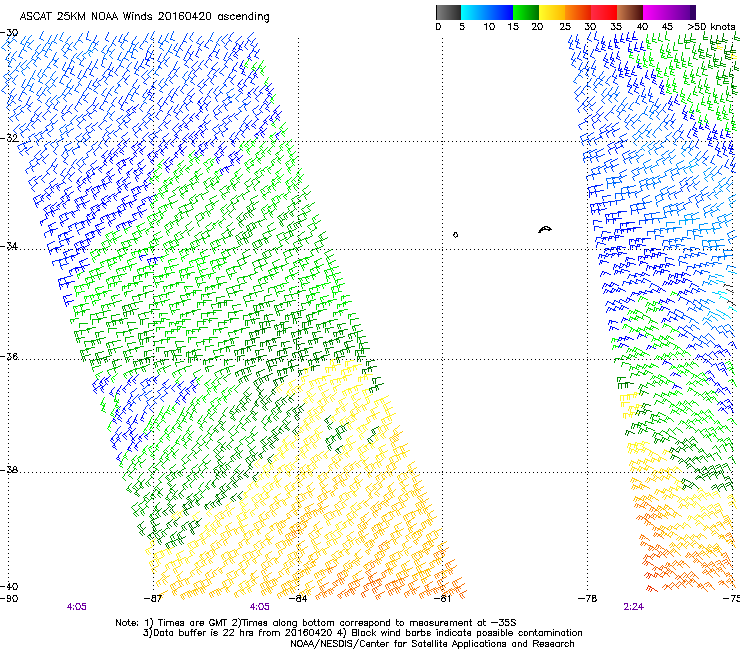Choose the orange 25-30 knots legend segment
Screen dimensions: 740x650
pyautogui.click(x=578, y=12)
